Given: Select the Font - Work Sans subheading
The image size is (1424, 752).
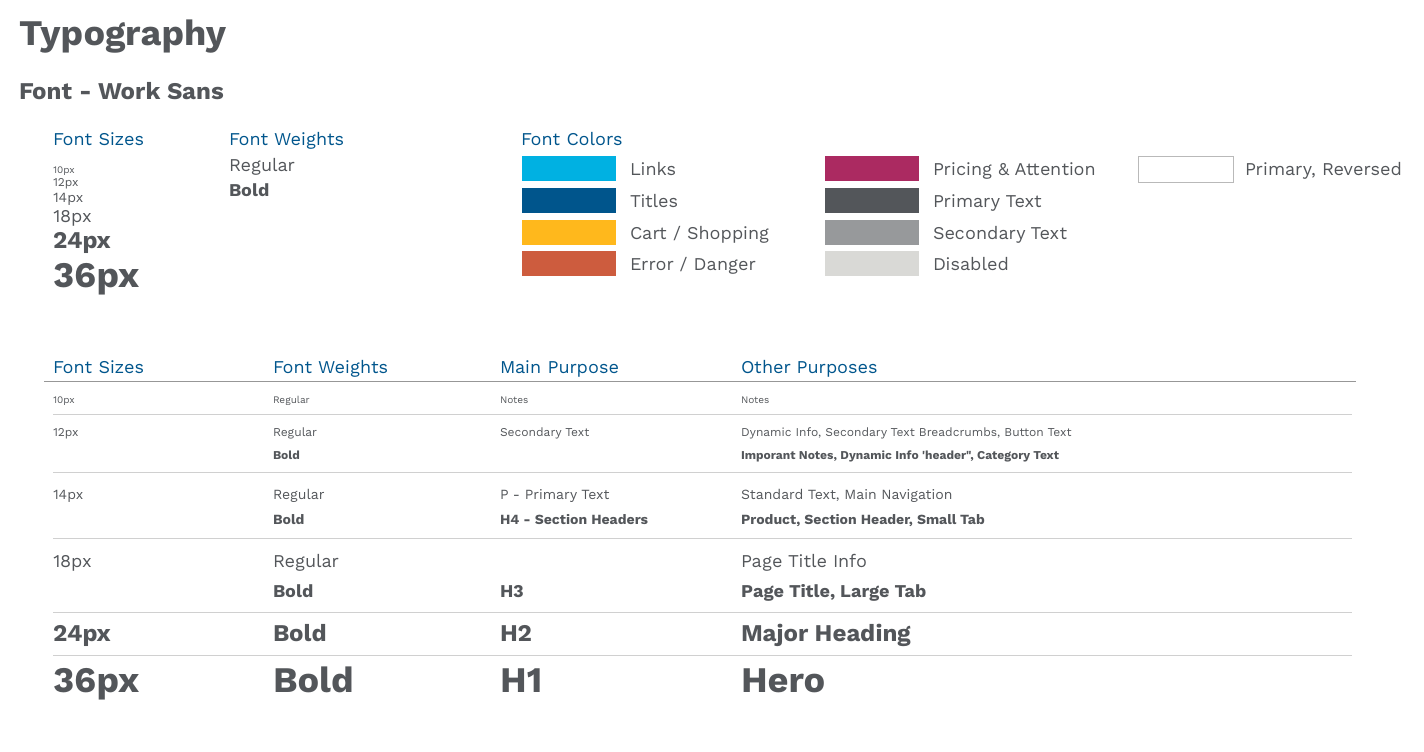Looking at the screenshot, I should [121, 91].
